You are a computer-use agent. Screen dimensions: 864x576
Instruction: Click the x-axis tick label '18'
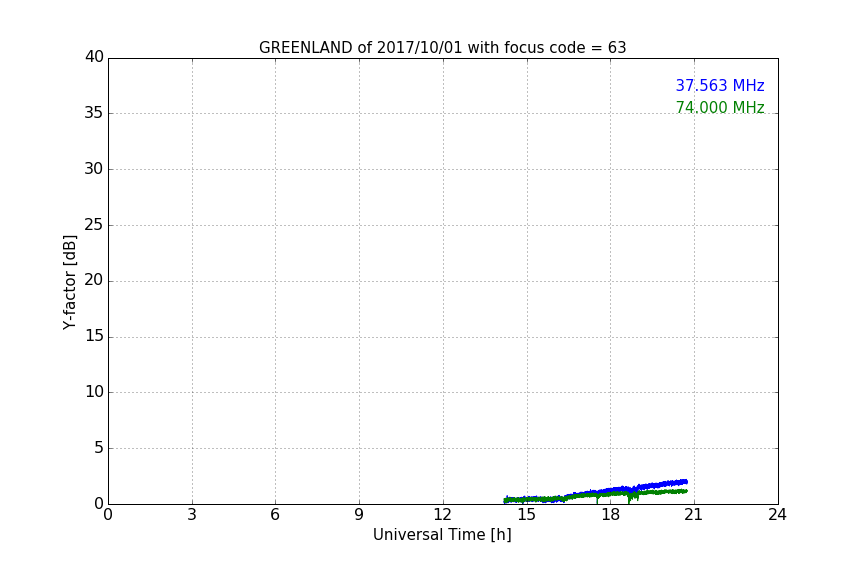611,515
